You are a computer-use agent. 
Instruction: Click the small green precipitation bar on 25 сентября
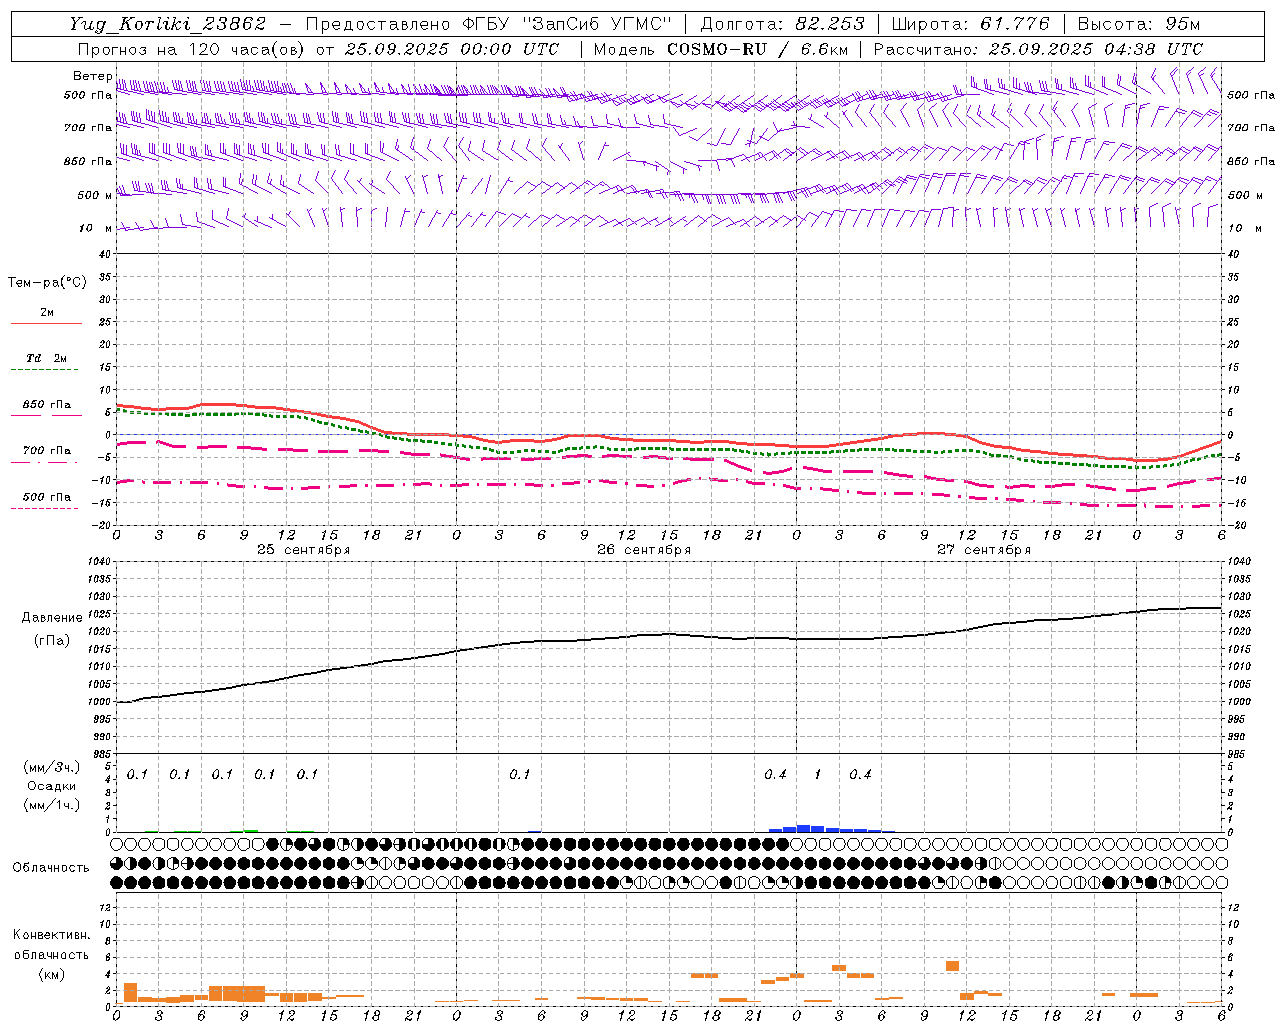[x=251, y=830]
